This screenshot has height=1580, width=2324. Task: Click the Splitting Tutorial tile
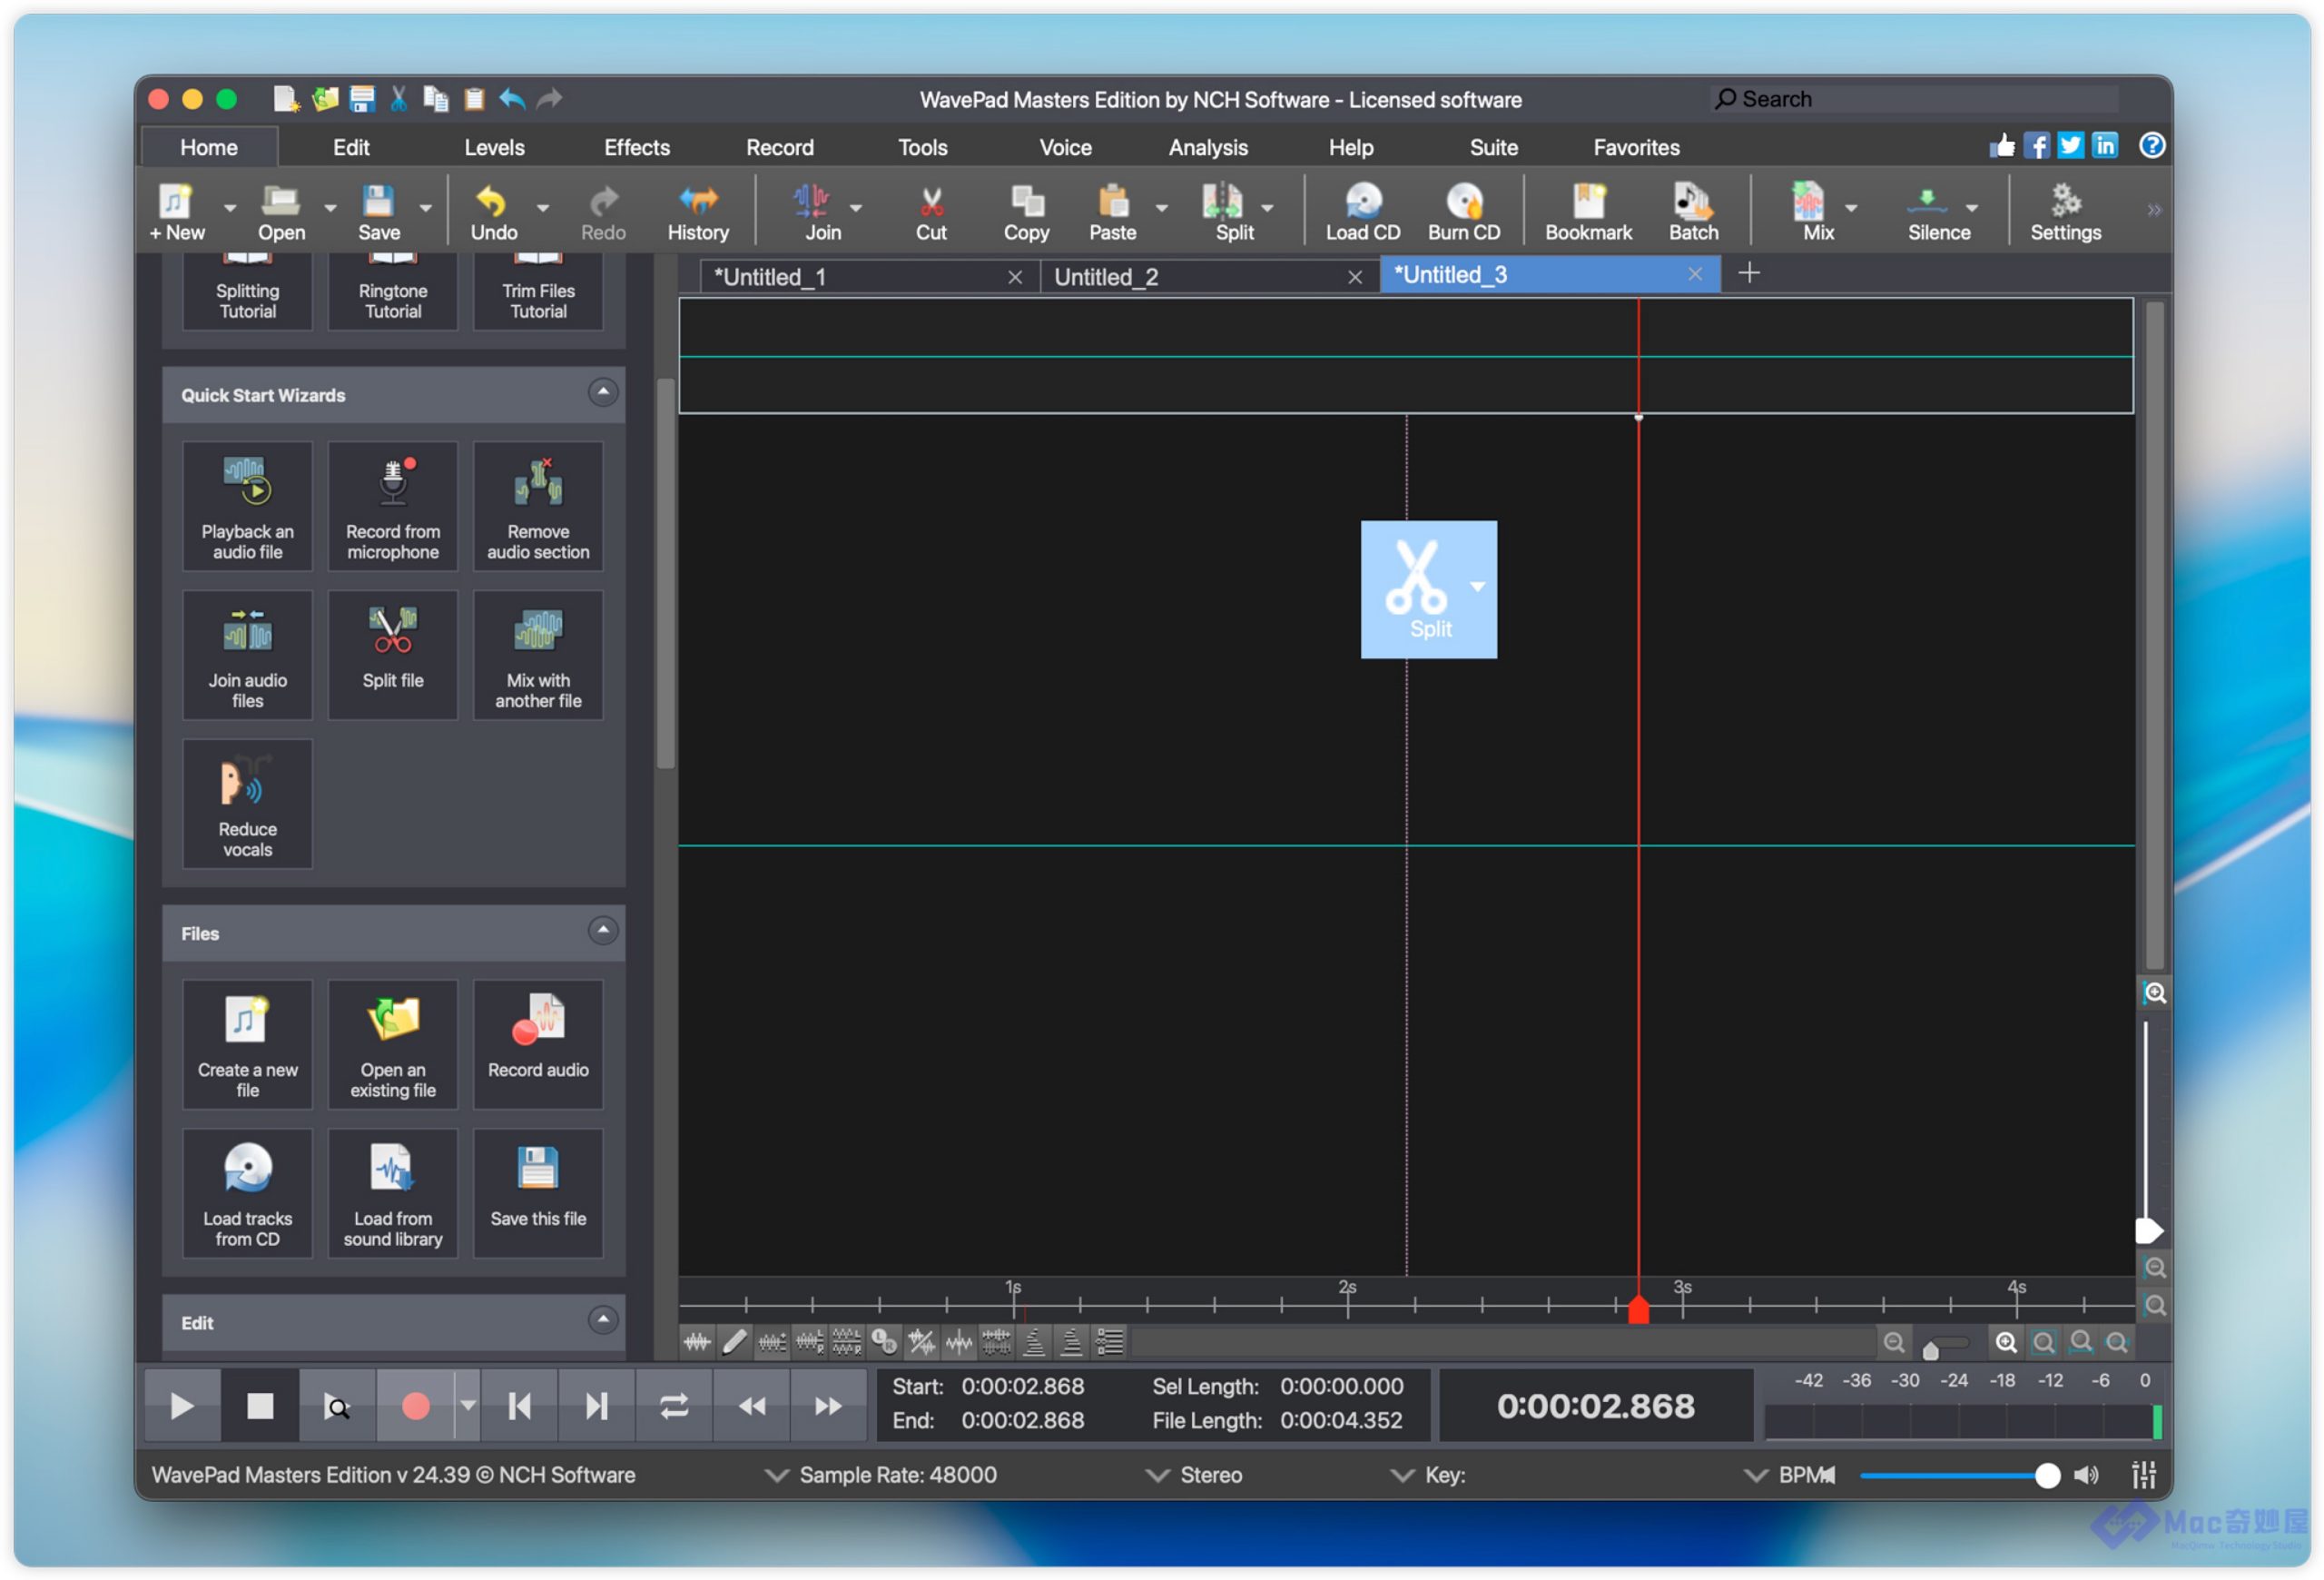point(247,291)
